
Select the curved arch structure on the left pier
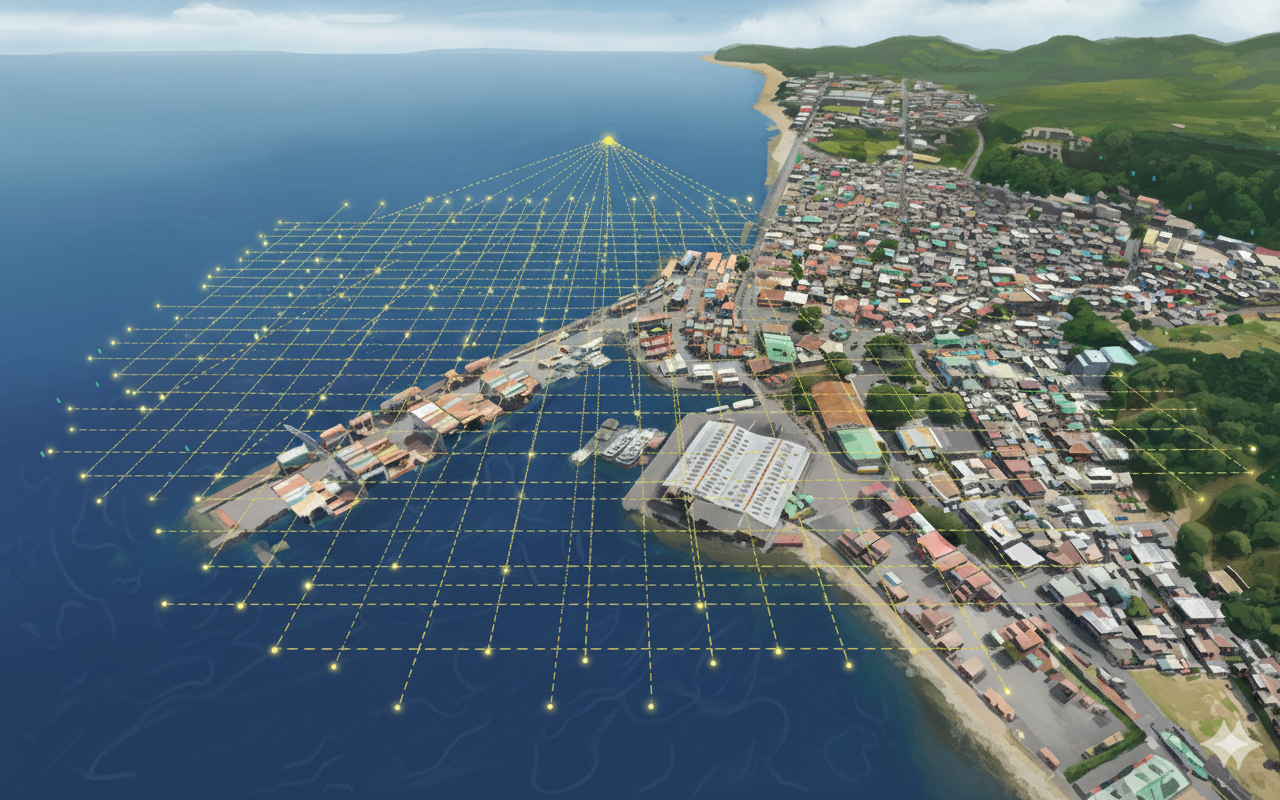click(x=304, y=438)
